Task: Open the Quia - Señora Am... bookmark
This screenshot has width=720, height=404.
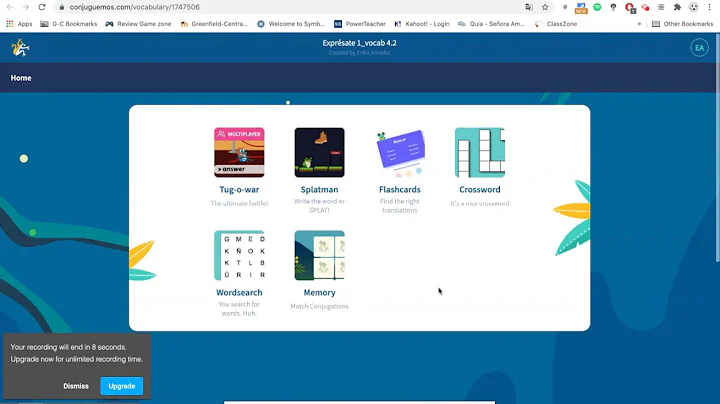Action: [491, 24]
